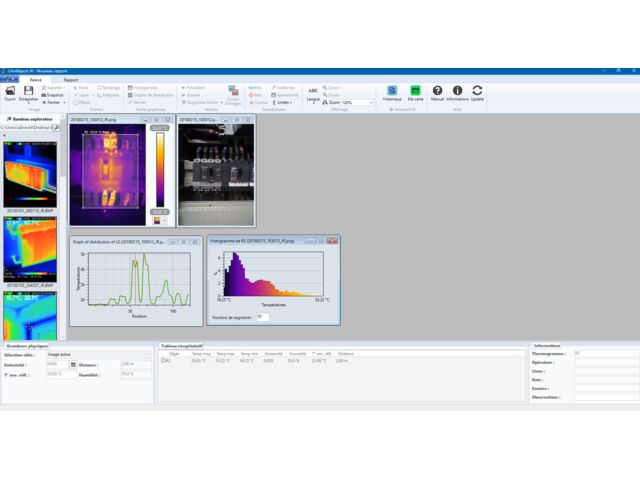This screenshot has height=480, width=640.
Task: Click the Ouvrir folder icon
Action: coord(9,90)
